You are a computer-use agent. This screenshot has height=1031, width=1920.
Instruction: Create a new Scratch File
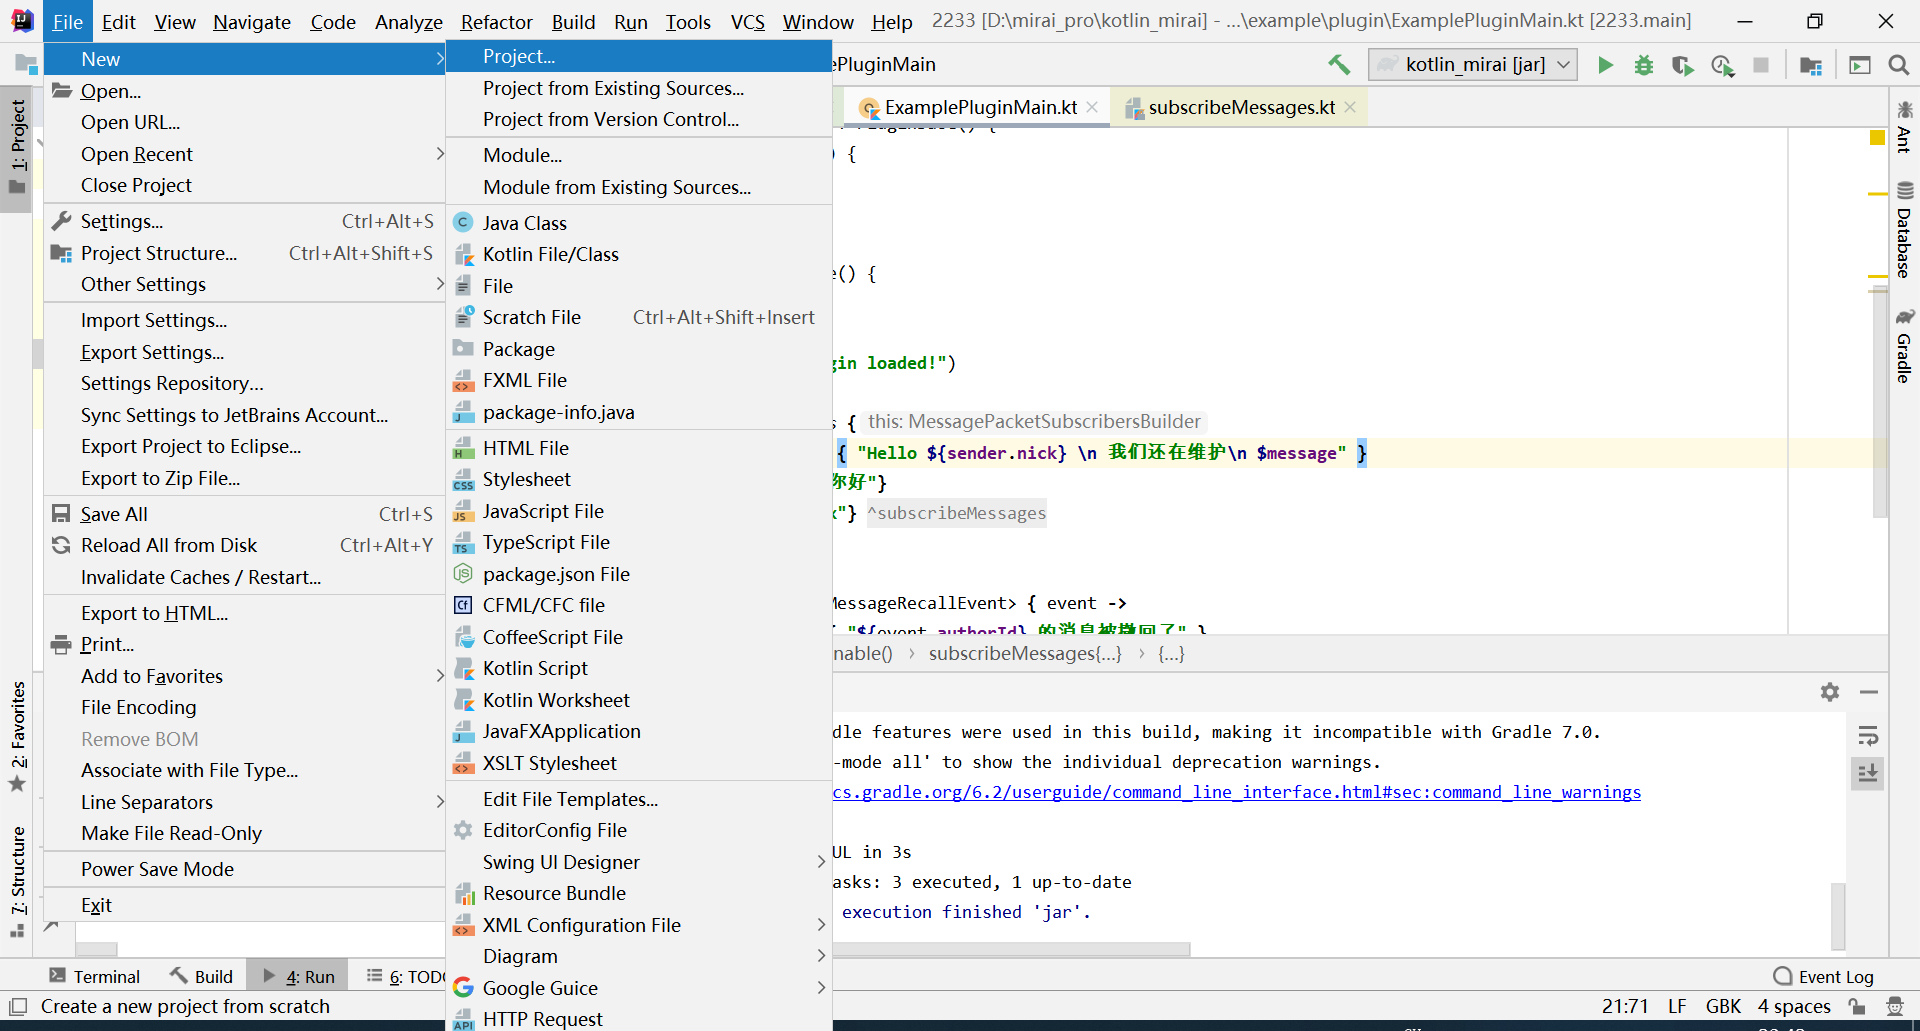click(x=638, y=317)
